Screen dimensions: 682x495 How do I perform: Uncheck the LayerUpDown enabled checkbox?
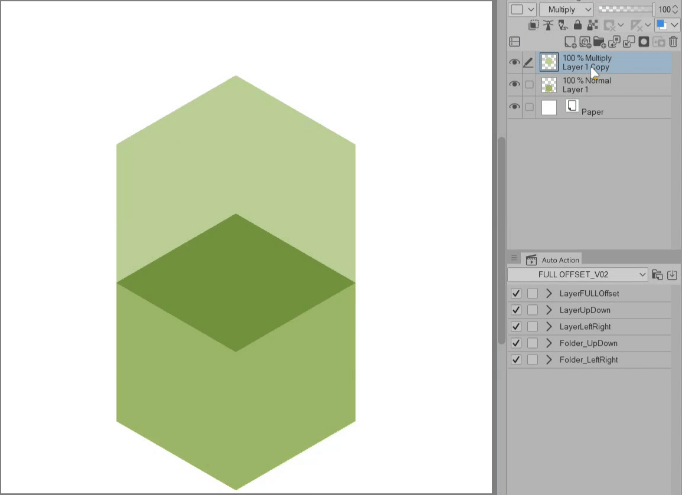[x=516, y=310]
